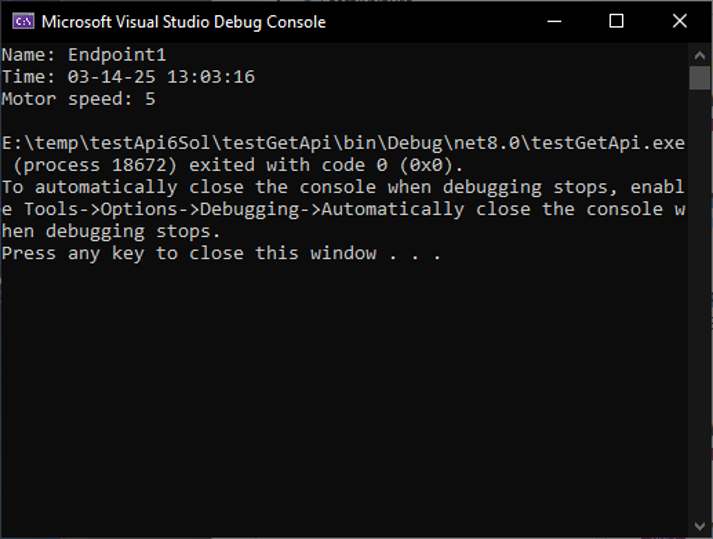
Task: Click the Microsoft Visual Studio Debug Console title
Action: point(183,21)
